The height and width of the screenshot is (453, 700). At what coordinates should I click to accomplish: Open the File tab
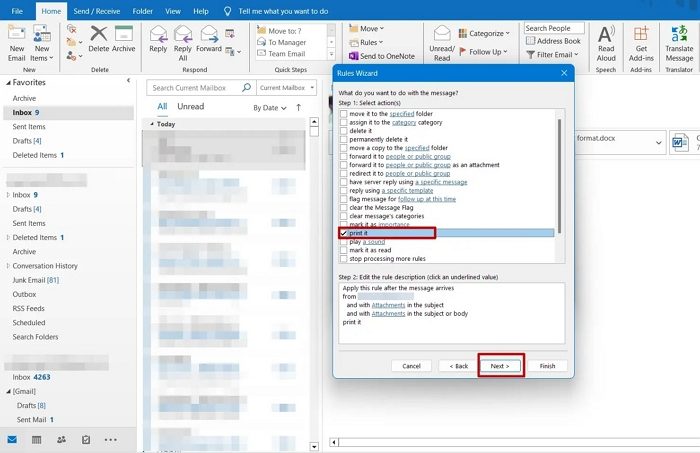pyautogui.click(x=17, y=11)
